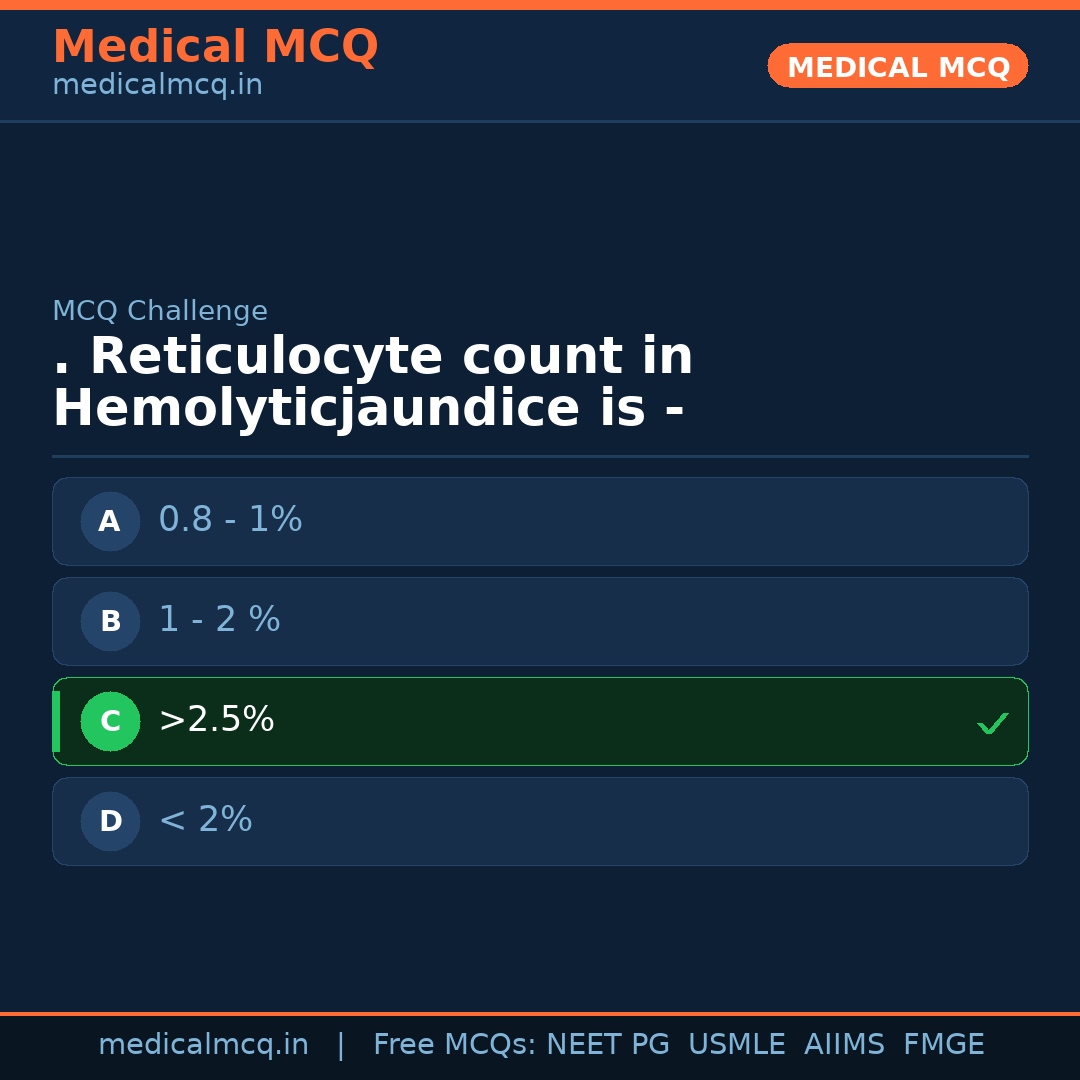Click the green letter C circle badge
This screenshot has height=1080, width=1080.
click(110, 721)
